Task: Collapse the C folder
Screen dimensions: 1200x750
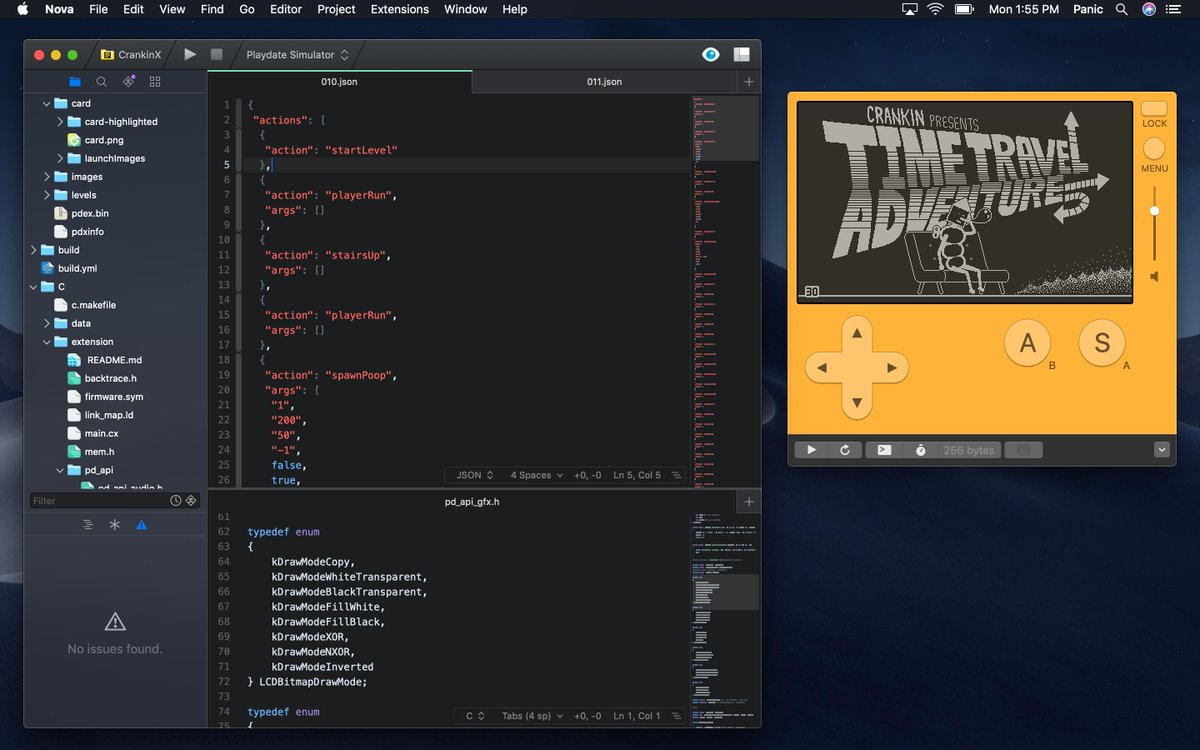Action: [33, 286]
